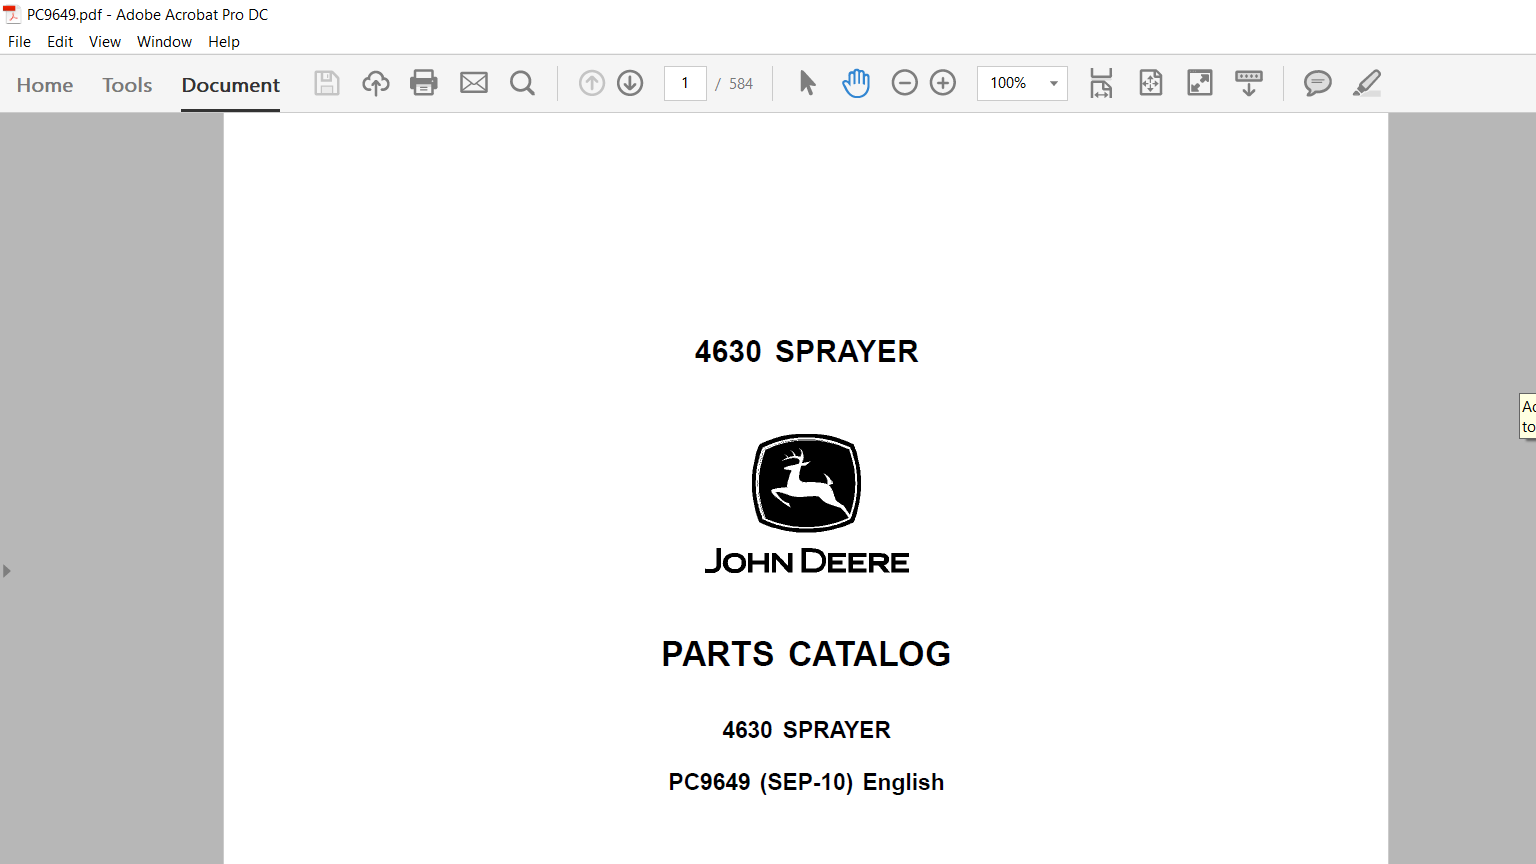The width and height of the screenshot is (1536, 864).
Task: Click the PARTS CATALOG heading text
Action: 806,654
